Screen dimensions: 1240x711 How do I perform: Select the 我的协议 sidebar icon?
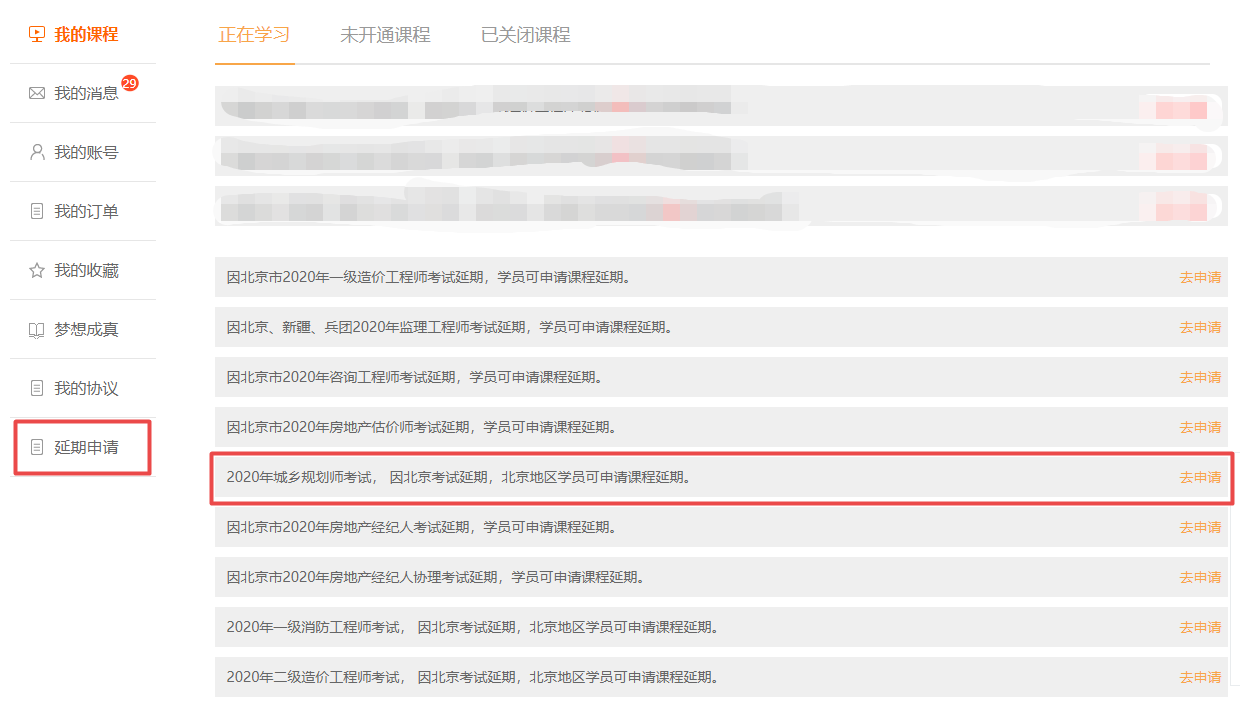[37, 388]
